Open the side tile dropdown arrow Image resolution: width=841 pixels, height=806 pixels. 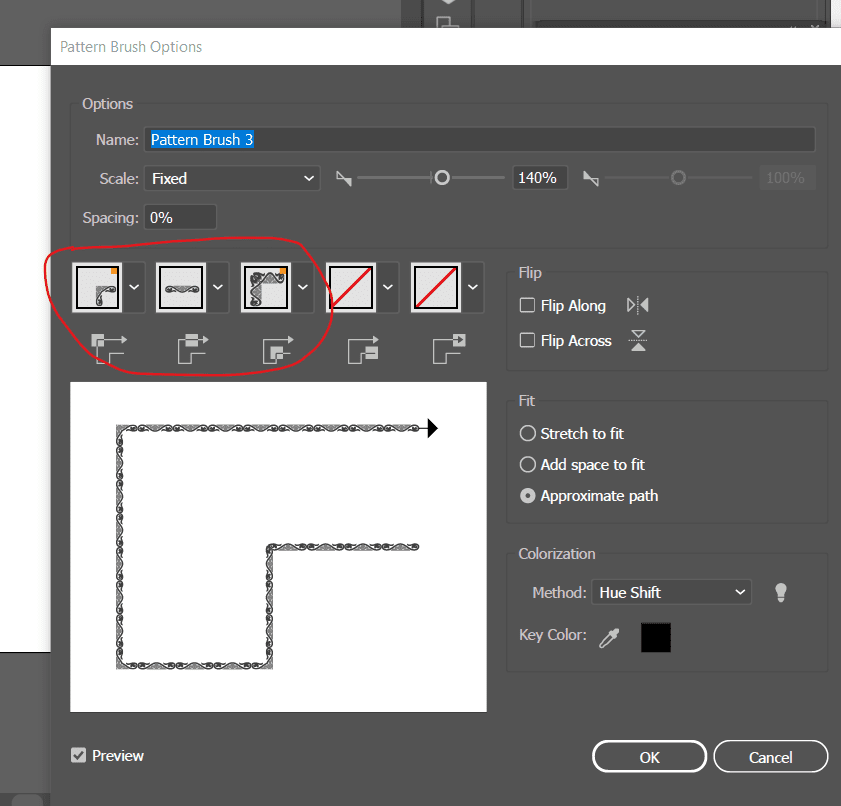[218, 287]
